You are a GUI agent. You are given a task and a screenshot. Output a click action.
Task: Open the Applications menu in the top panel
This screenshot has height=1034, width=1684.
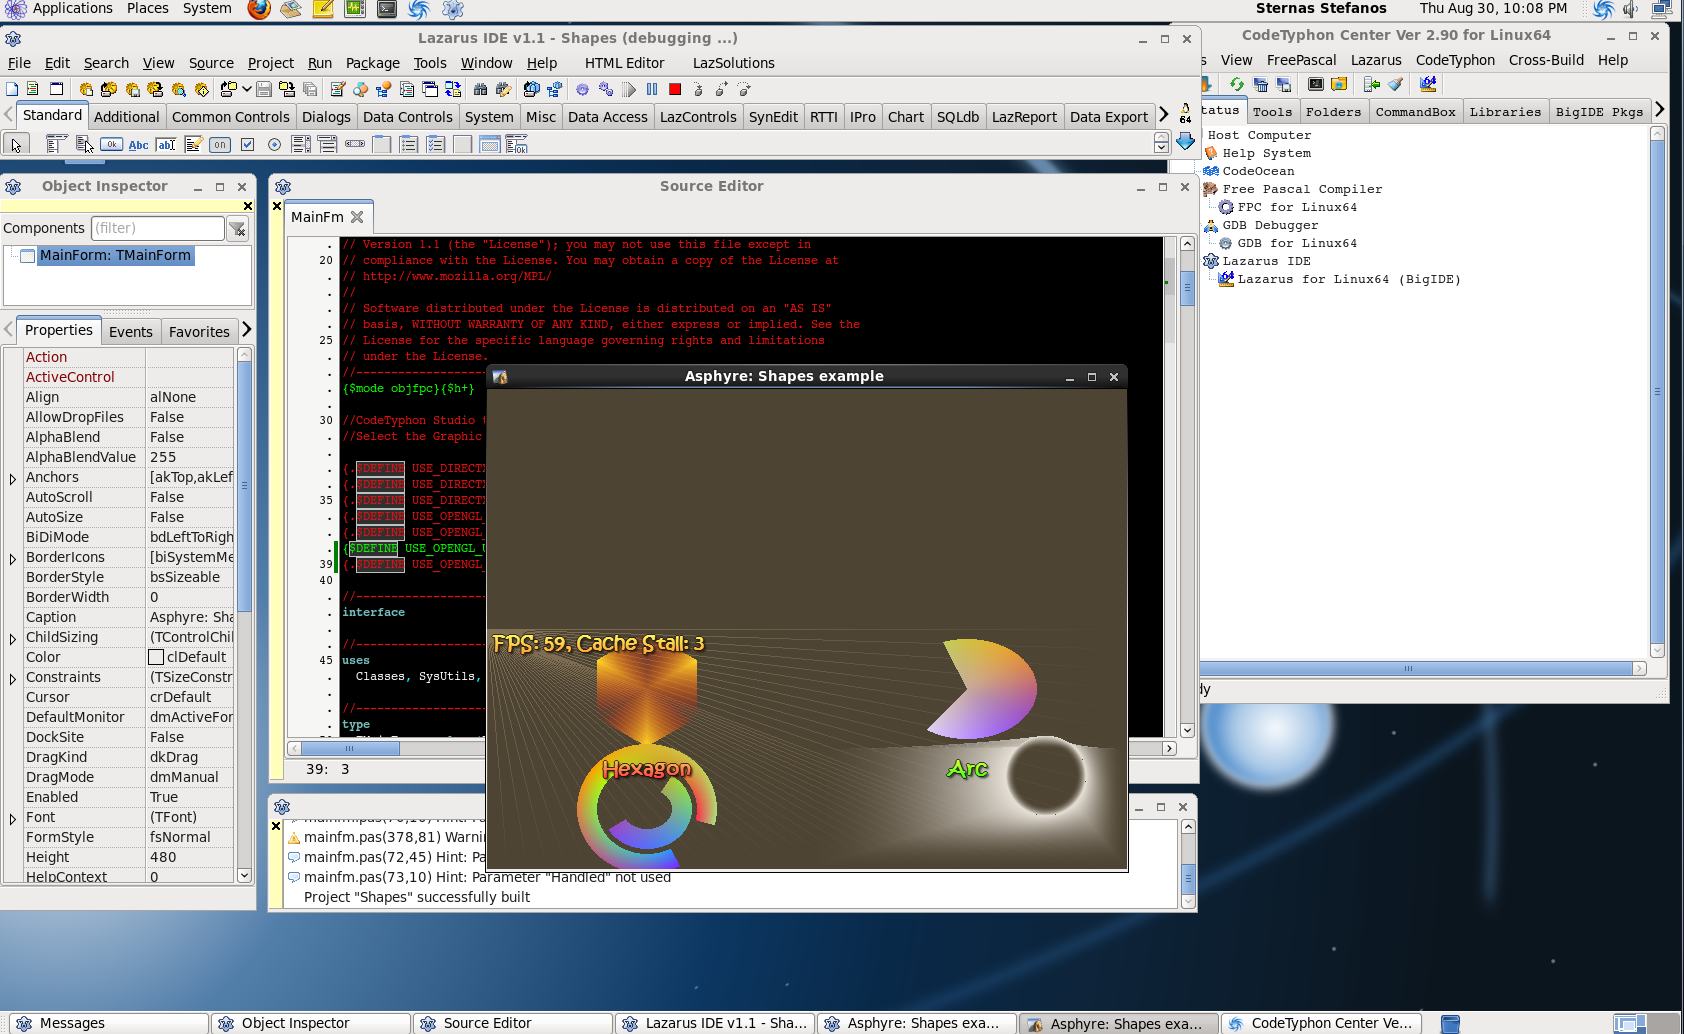(x=72, y=8)
